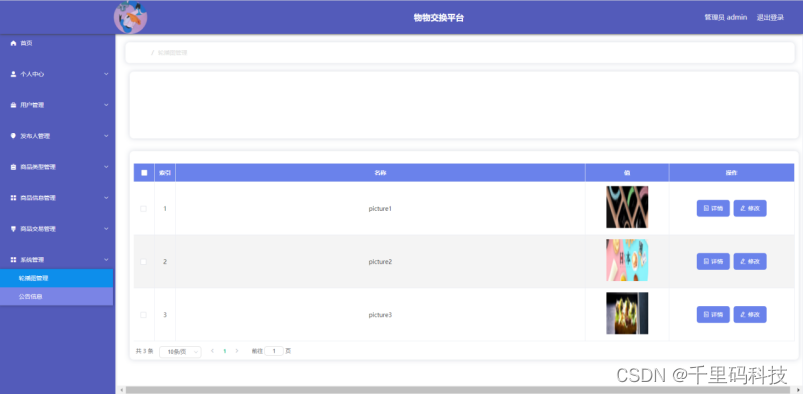Open the 10条/页 page size dropdown
This screenshot has height=394, width=803.
[180, 351]
